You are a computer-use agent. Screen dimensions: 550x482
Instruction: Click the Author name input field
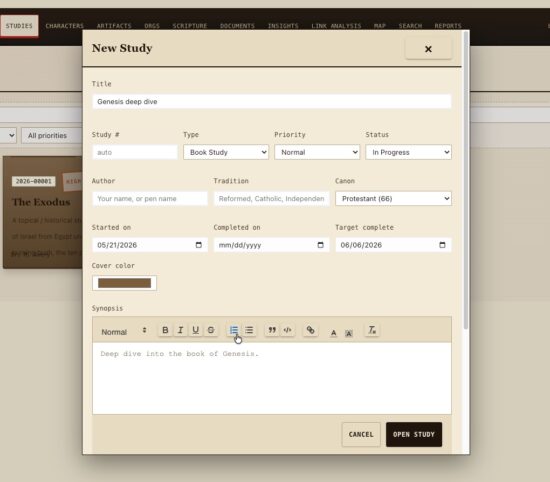click(150, 199)
